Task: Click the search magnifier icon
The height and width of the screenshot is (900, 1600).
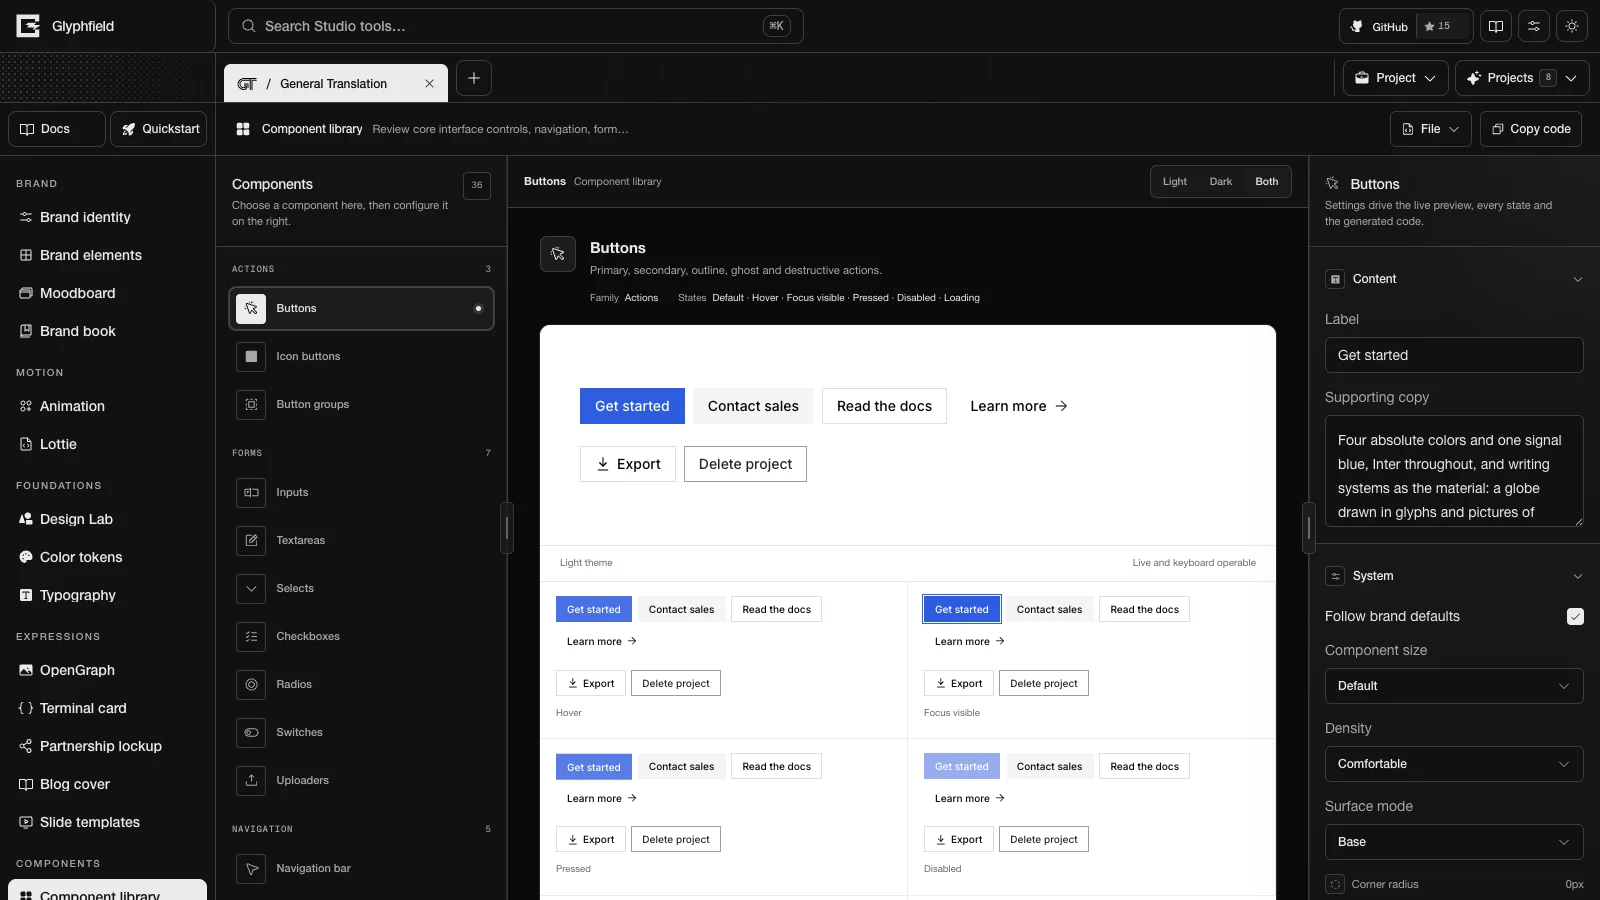Action: (249, 26)
